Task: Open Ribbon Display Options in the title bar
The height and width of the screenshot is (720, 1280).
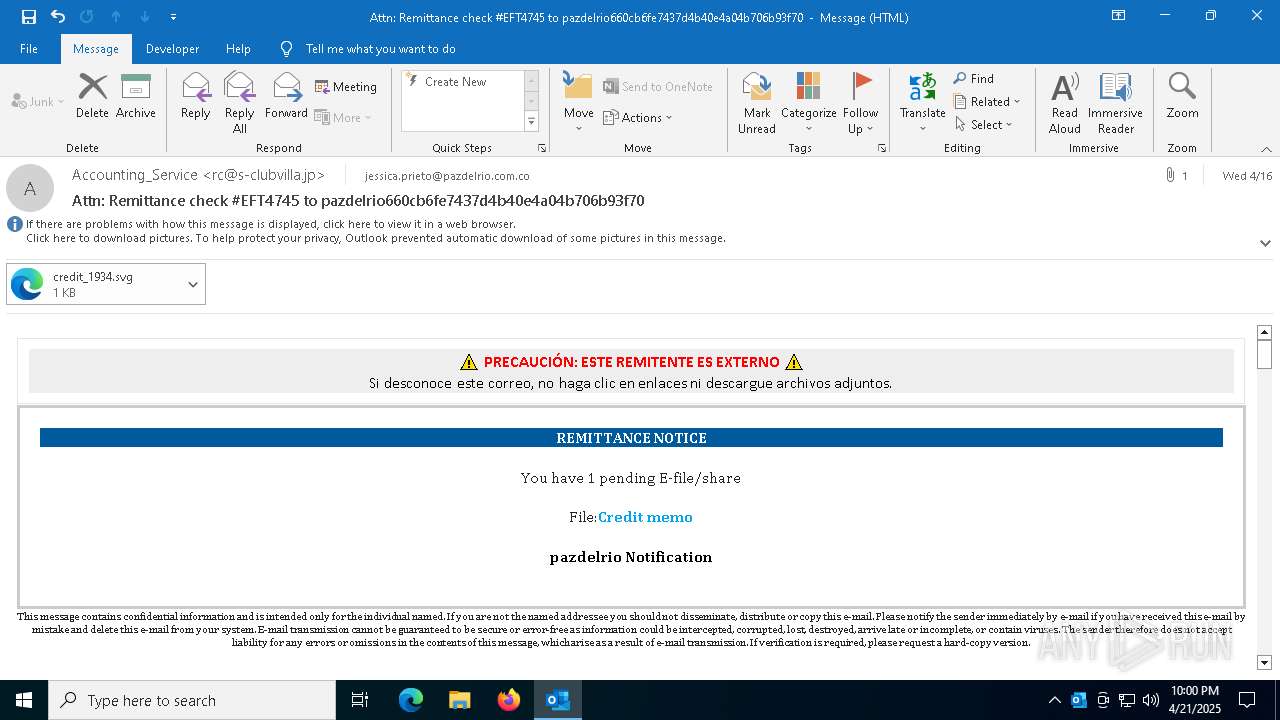Action: 1119,16
